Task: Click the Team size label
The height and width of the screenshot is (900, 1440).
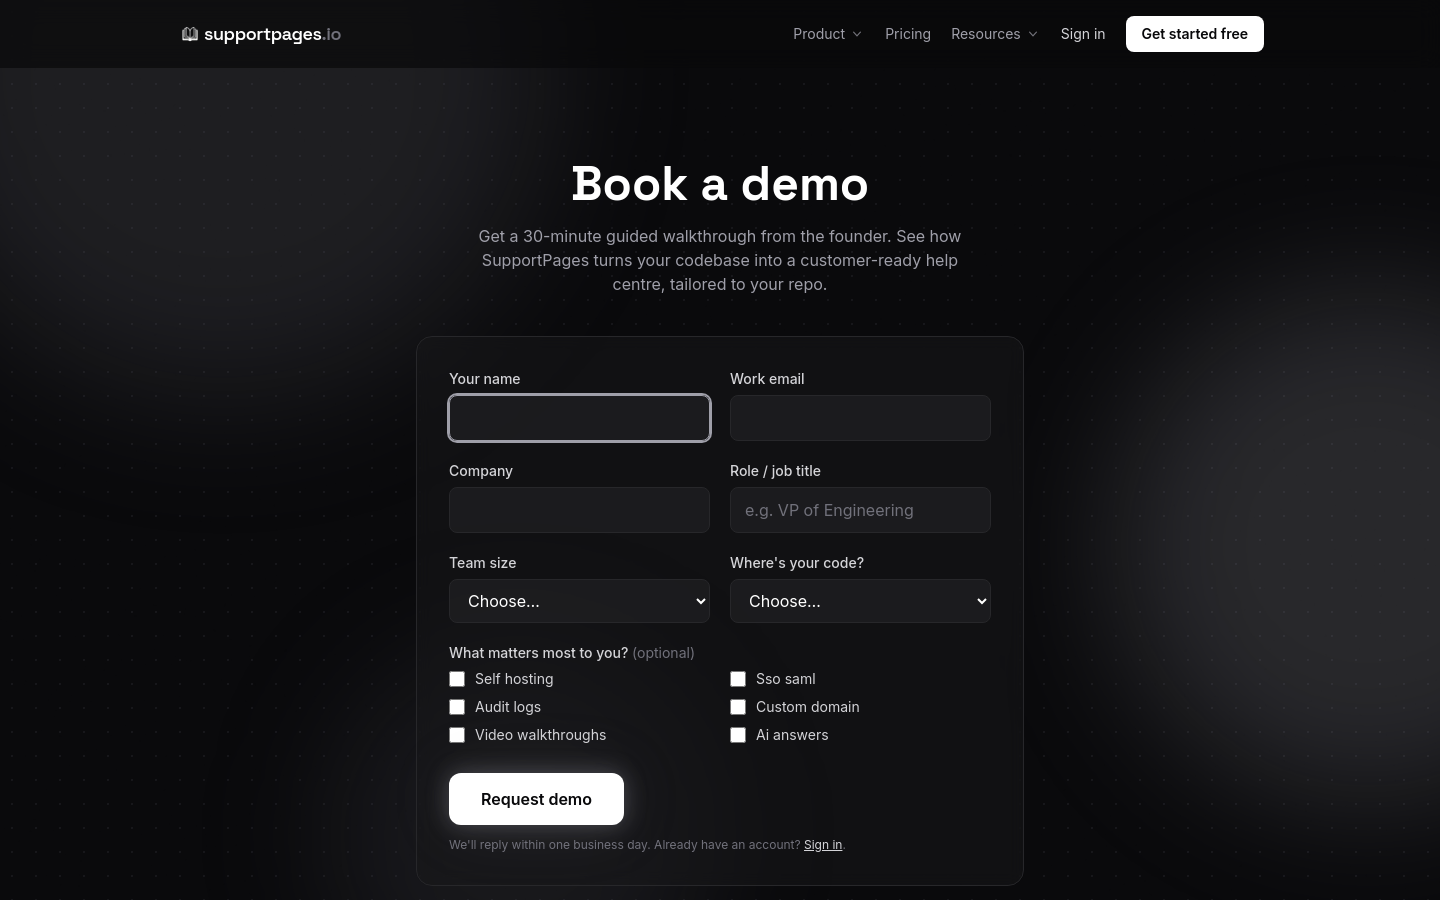Action: pos(483,563)
